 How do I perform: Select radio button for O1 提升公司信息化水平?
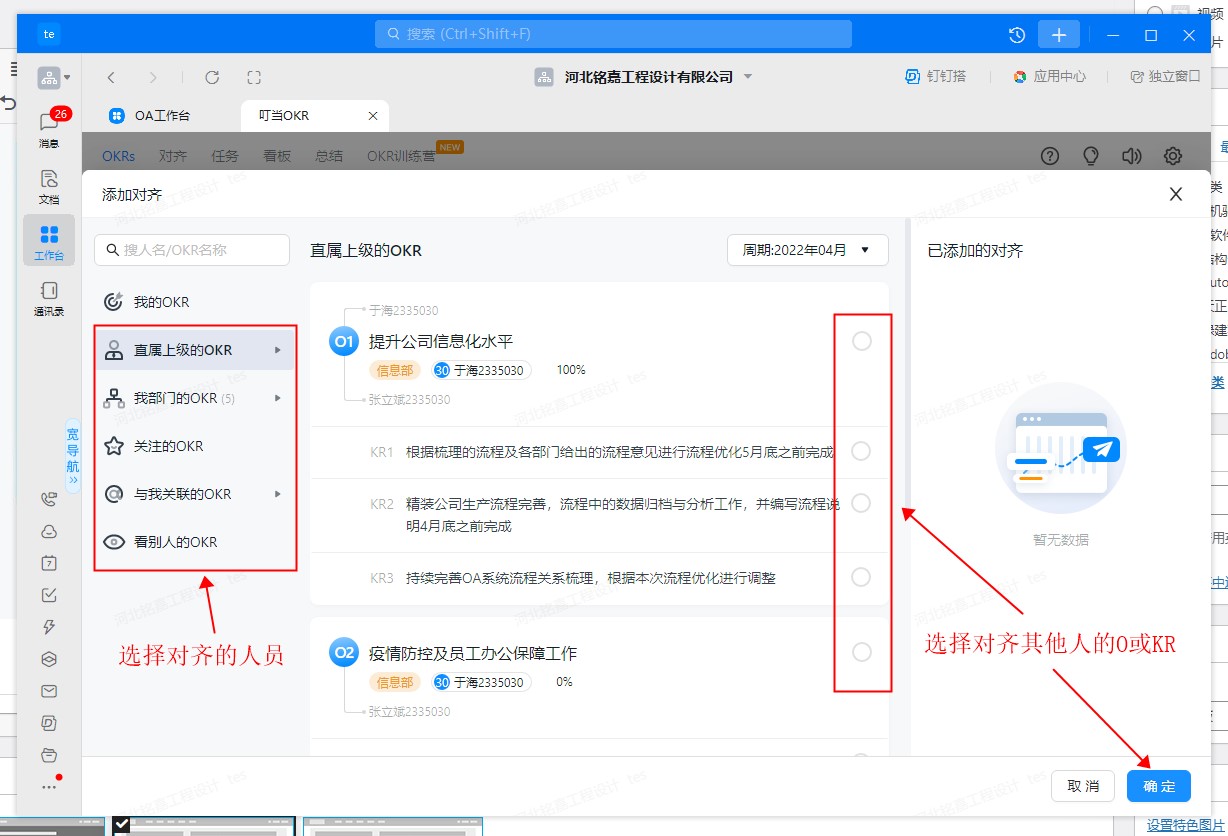pos(861,342)
